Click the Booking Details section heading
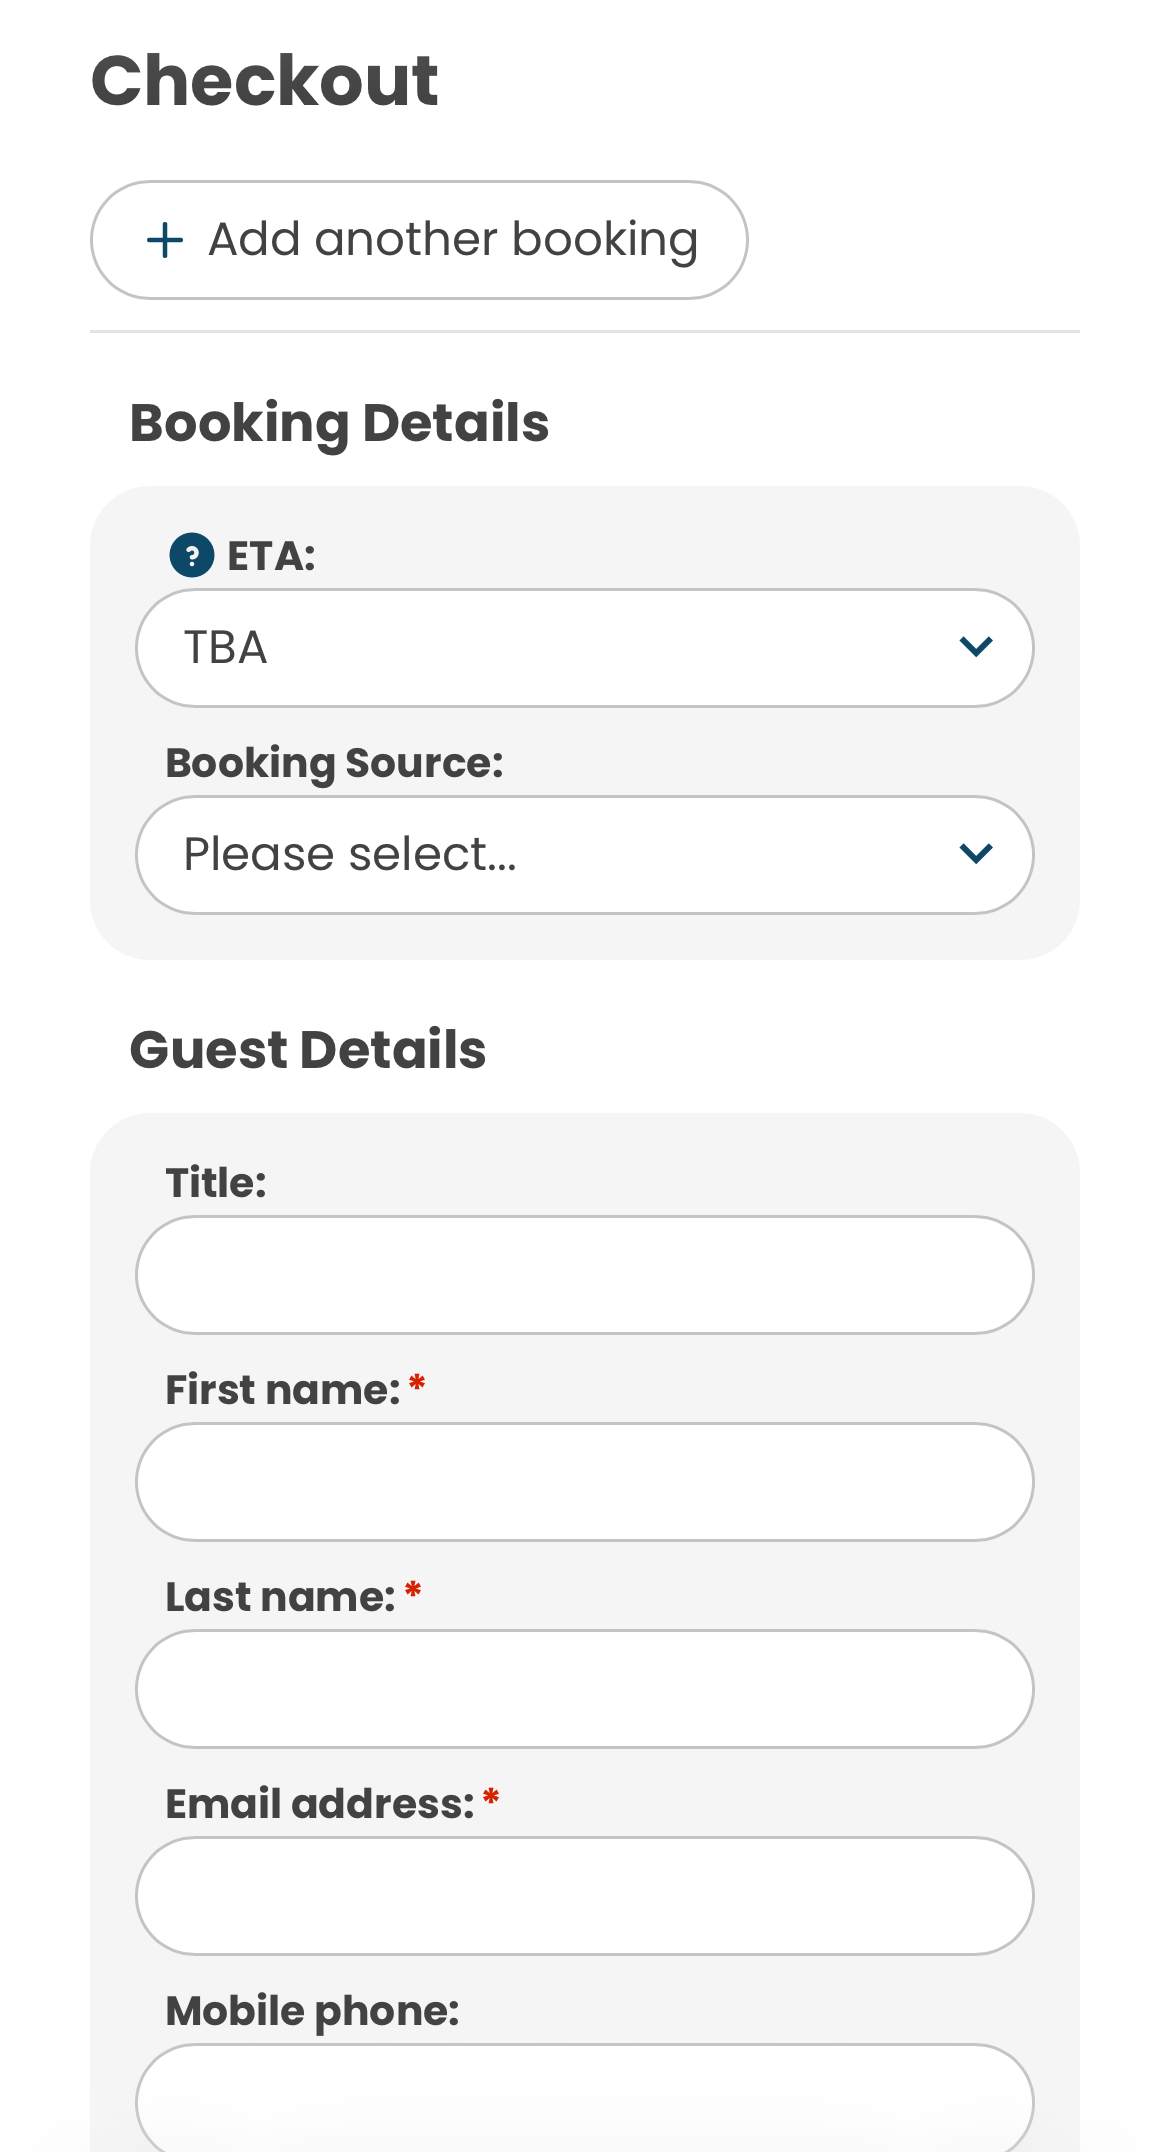The image size is (1170, 2152). 340,423
